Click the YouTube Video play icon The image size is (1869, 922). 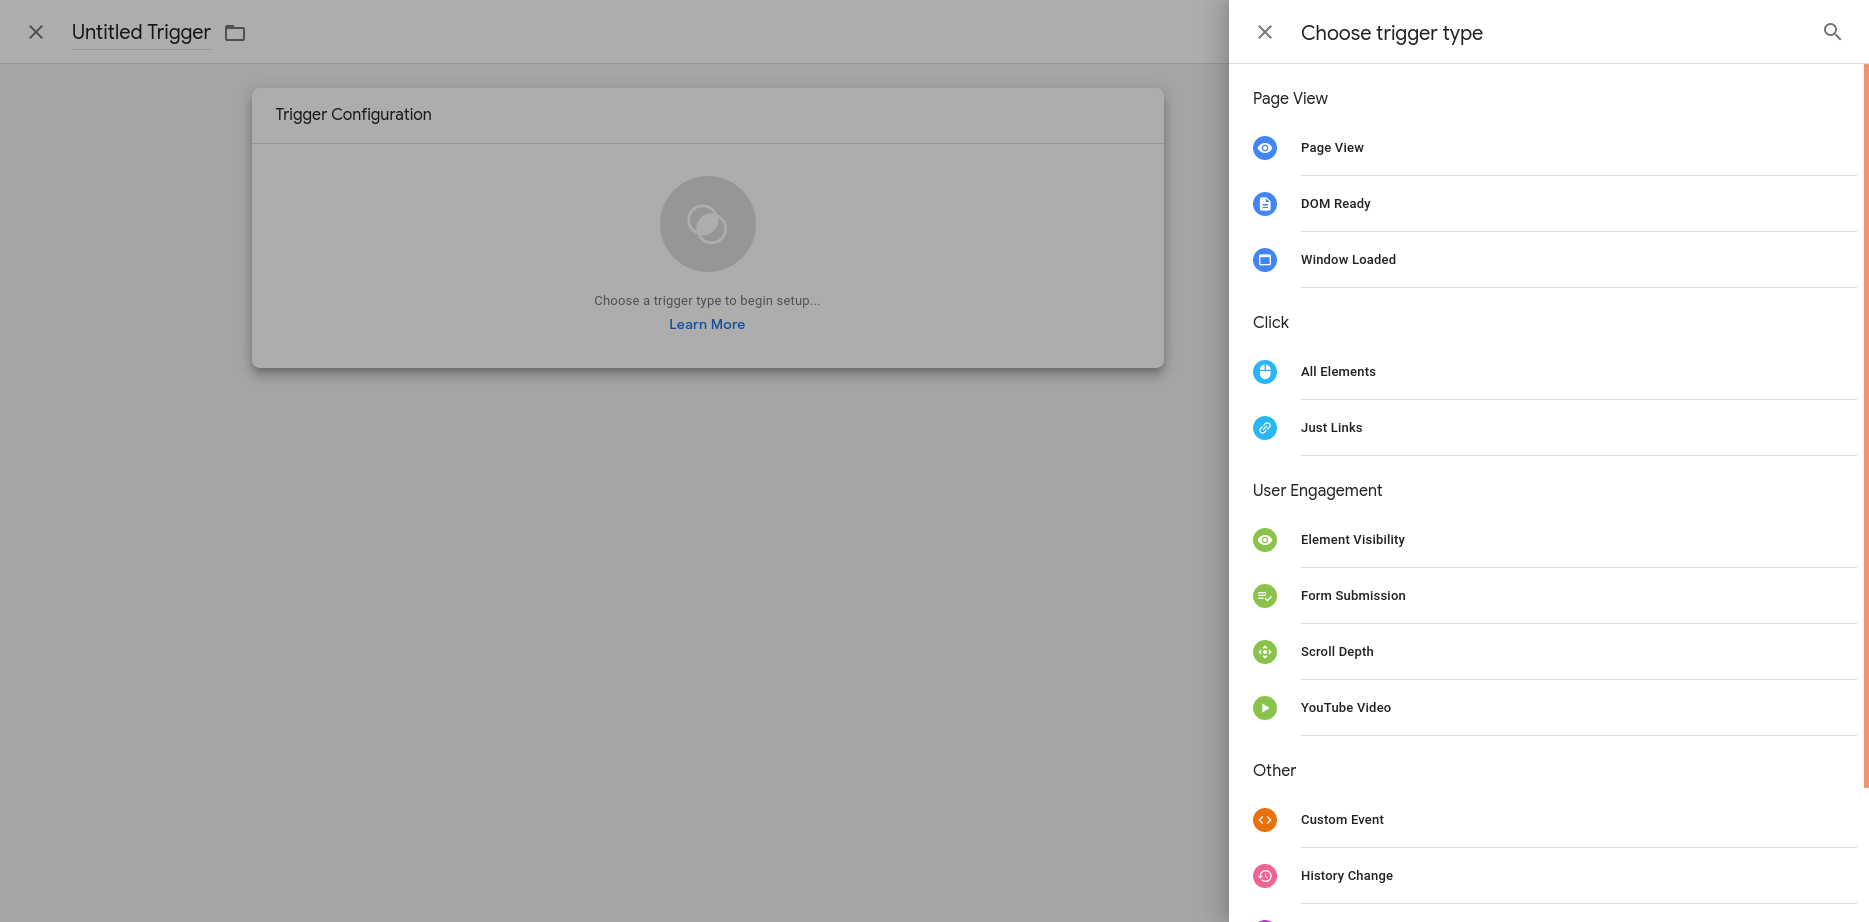(1265, 708)
